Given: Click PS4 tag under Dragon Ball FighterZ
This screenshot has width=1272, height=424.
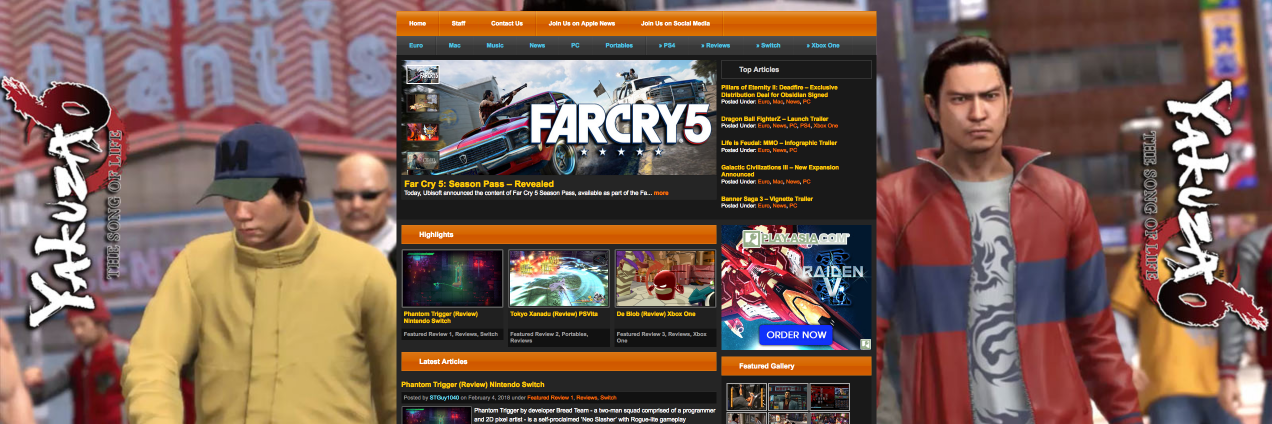Looking at the screenshot, I should point(805,126).
